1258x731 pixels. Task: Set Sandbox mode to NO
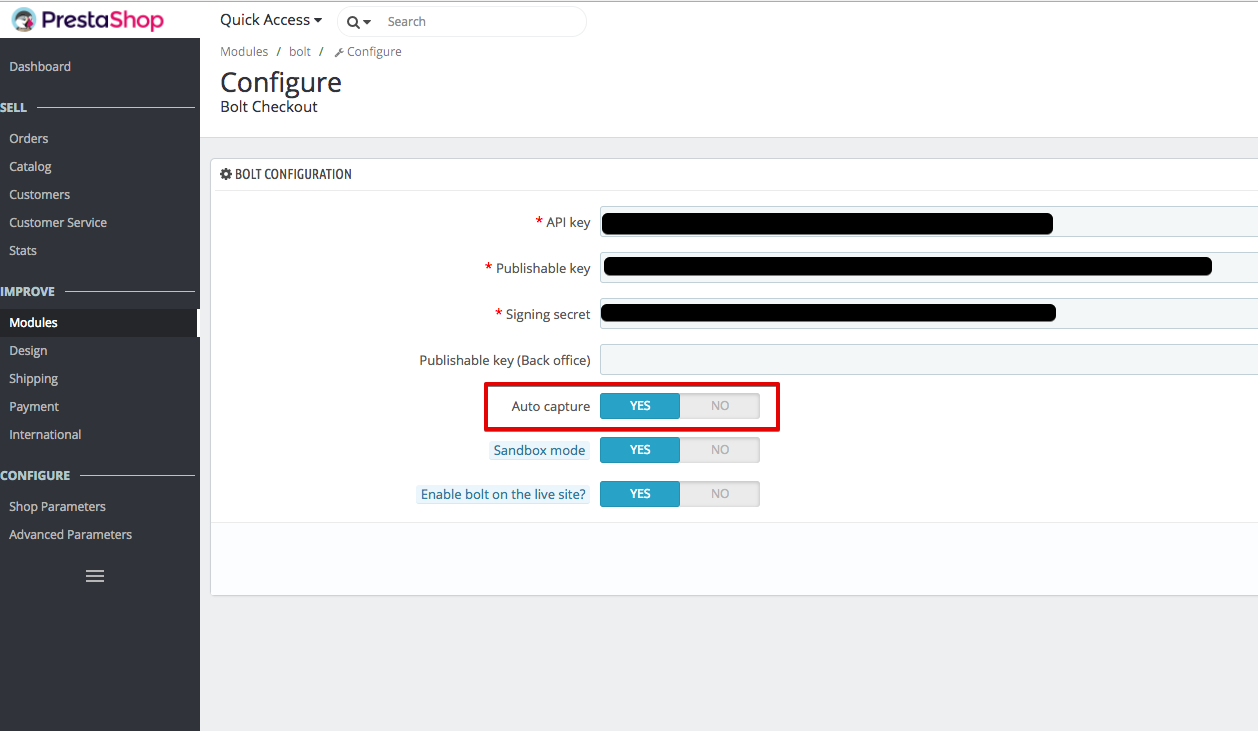(720, 450)
